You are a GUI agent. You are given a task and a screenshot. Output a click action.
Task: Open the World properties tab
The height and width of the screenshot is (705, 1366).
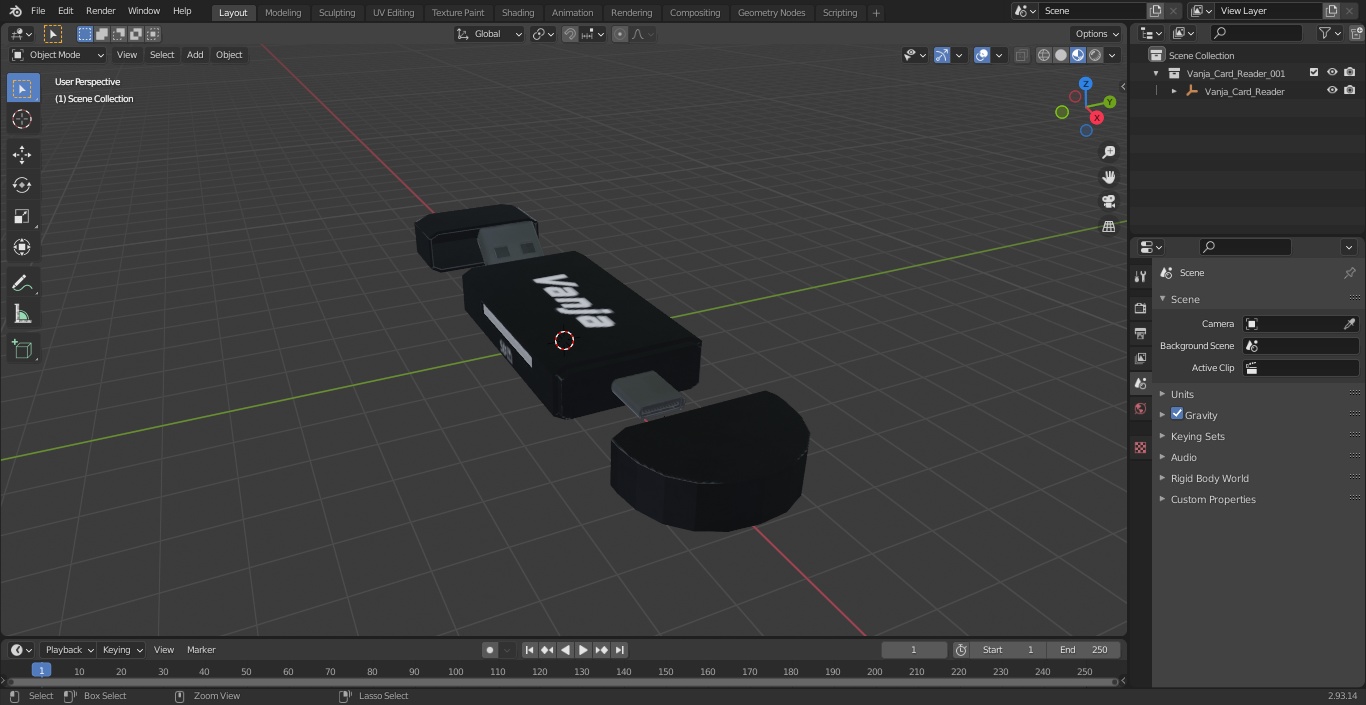click(x=1140, y=408)
